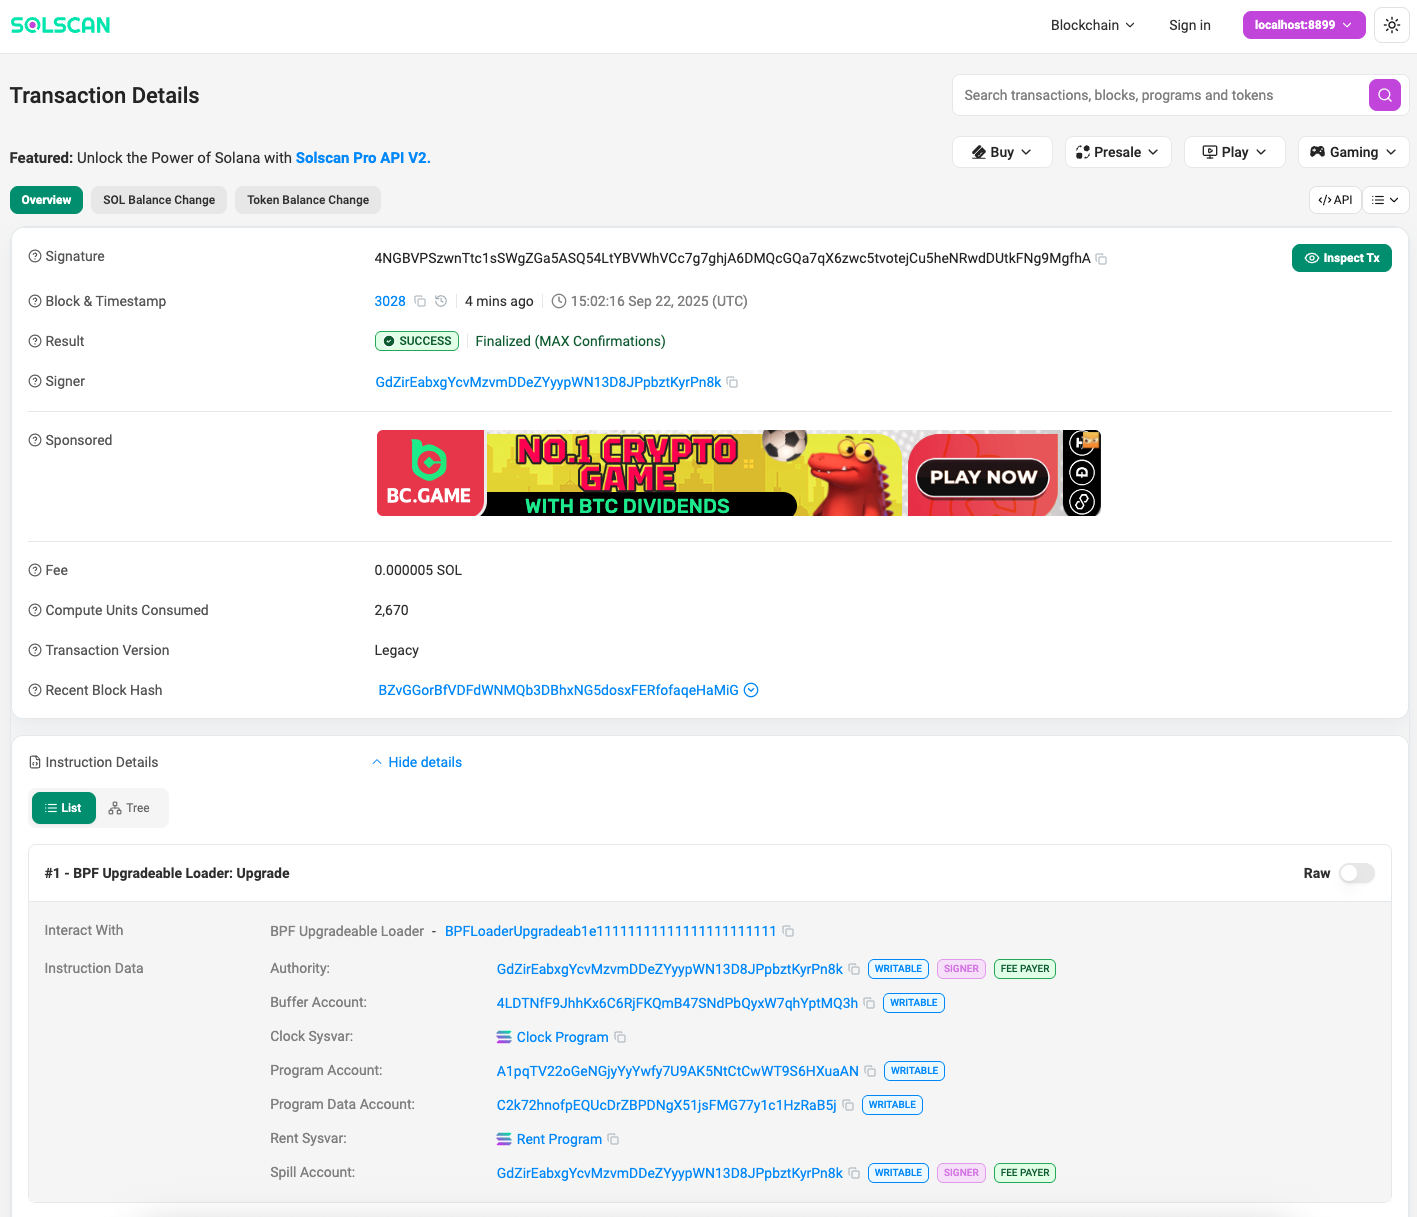Open the localhost:8899 network dropdown
1417x1217 pixels.
[x=1303, y=25]
